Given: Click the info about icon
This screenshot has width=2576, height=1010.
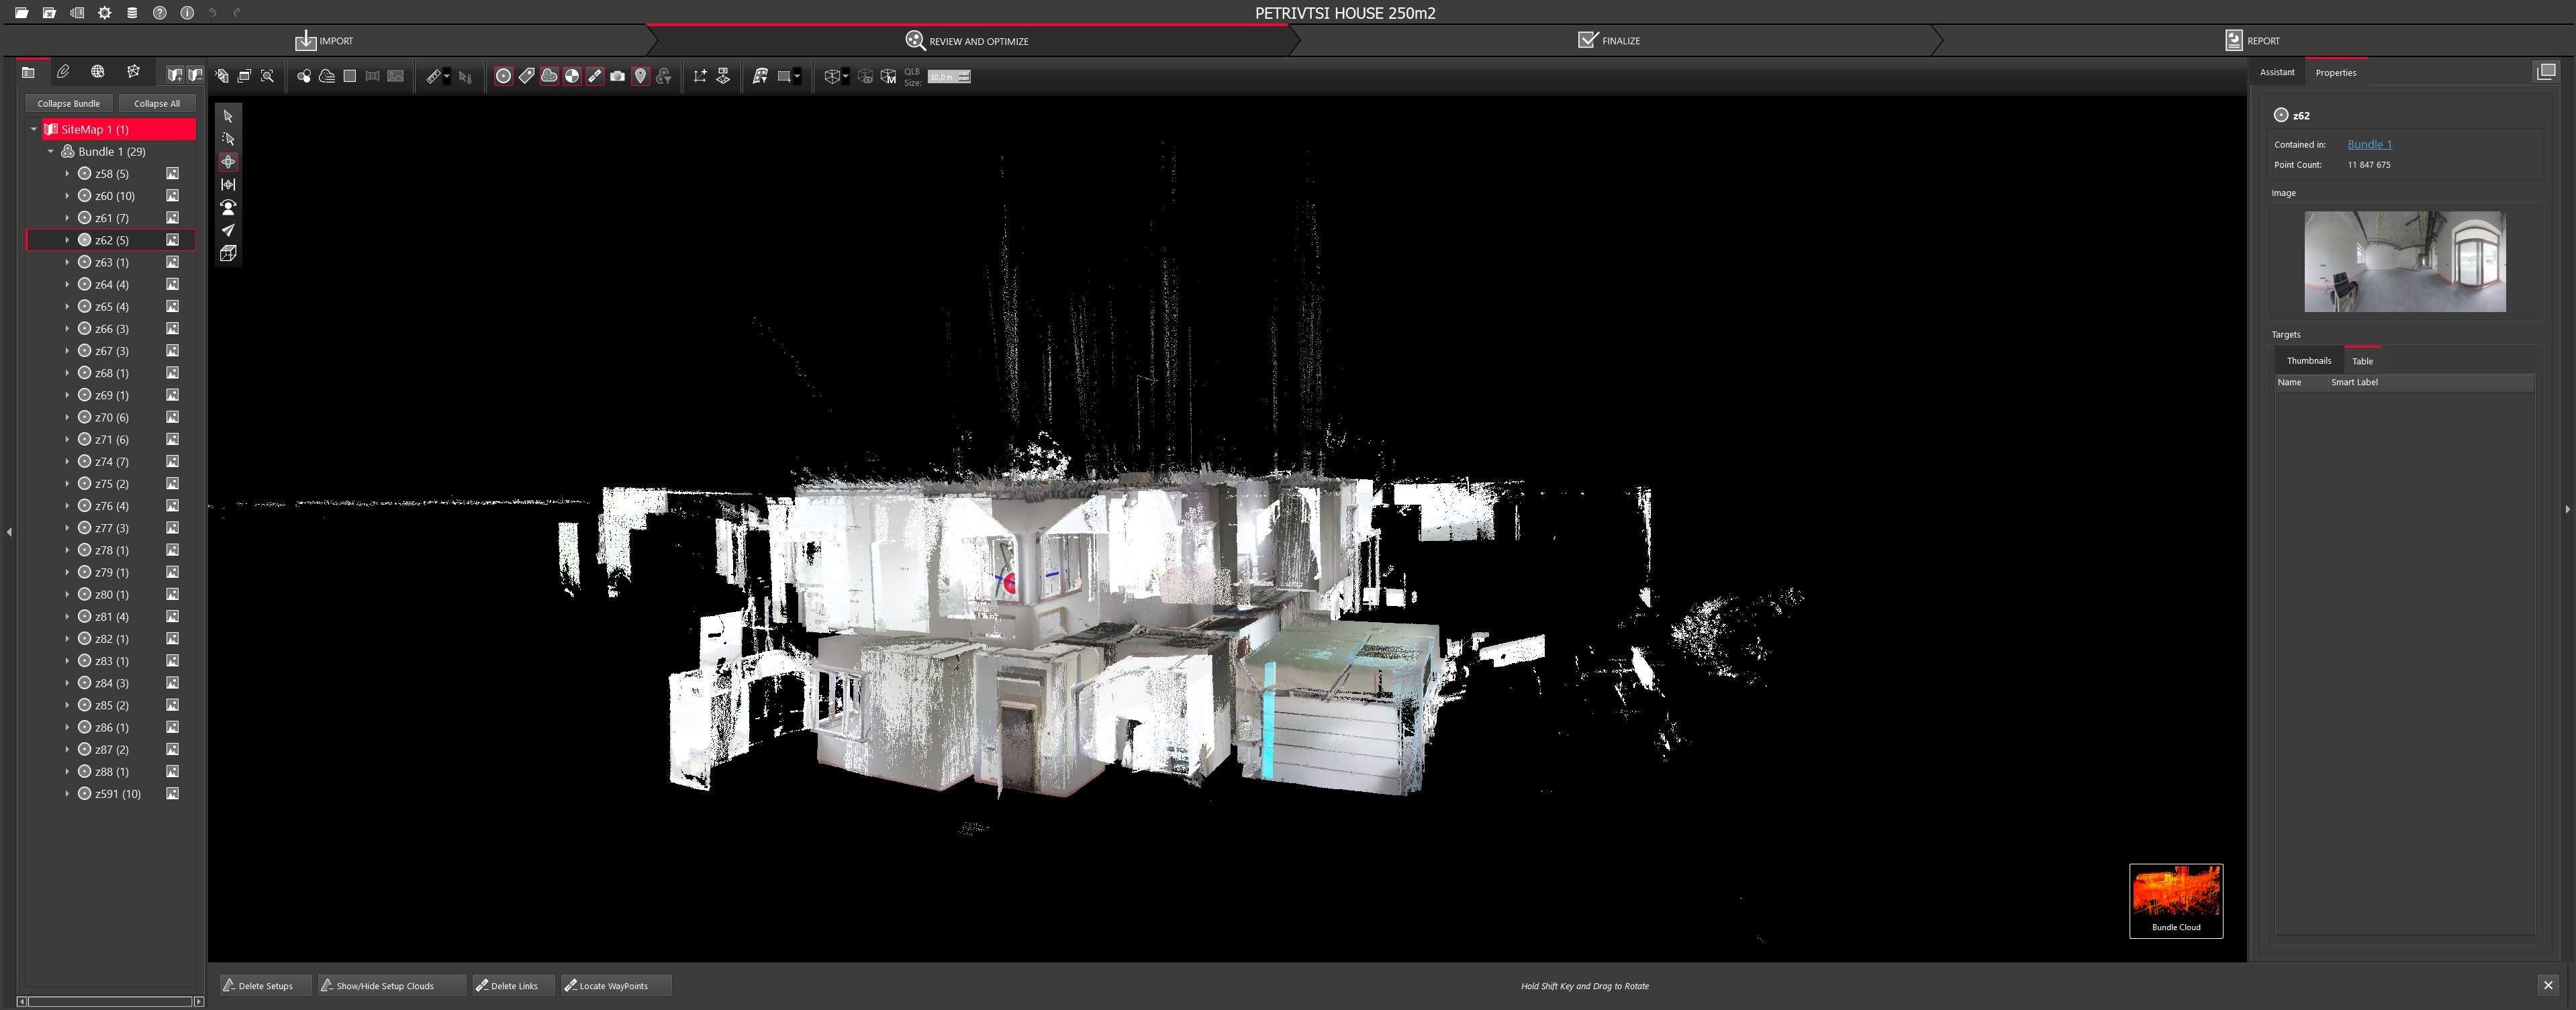Looking at the screenshot, I should [x=187, y=13].
